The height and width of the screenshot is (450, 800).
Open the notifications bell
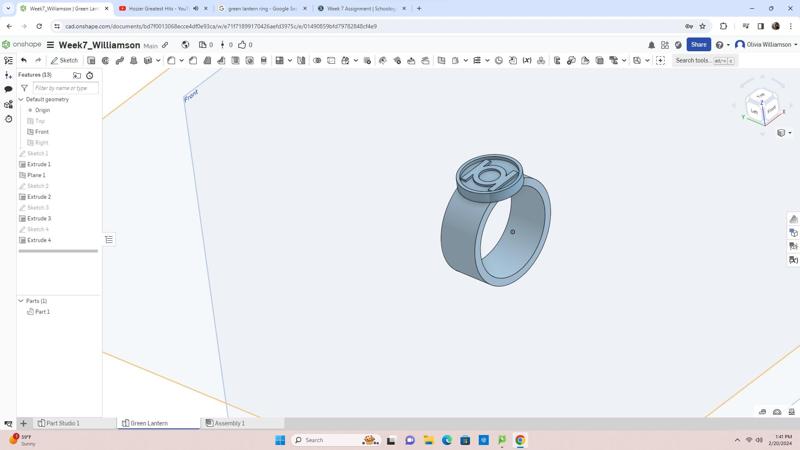(652, 45)
